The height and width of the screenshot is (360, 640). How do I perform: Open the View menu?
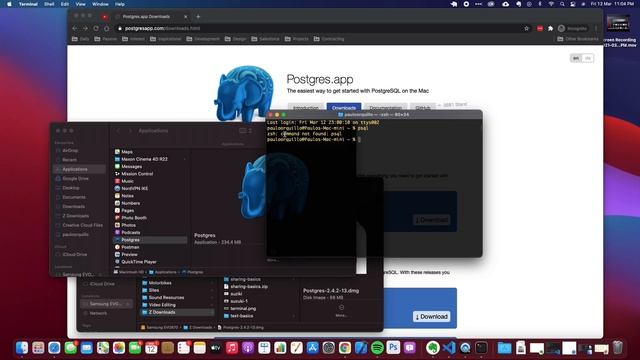[x=80, y=4]
